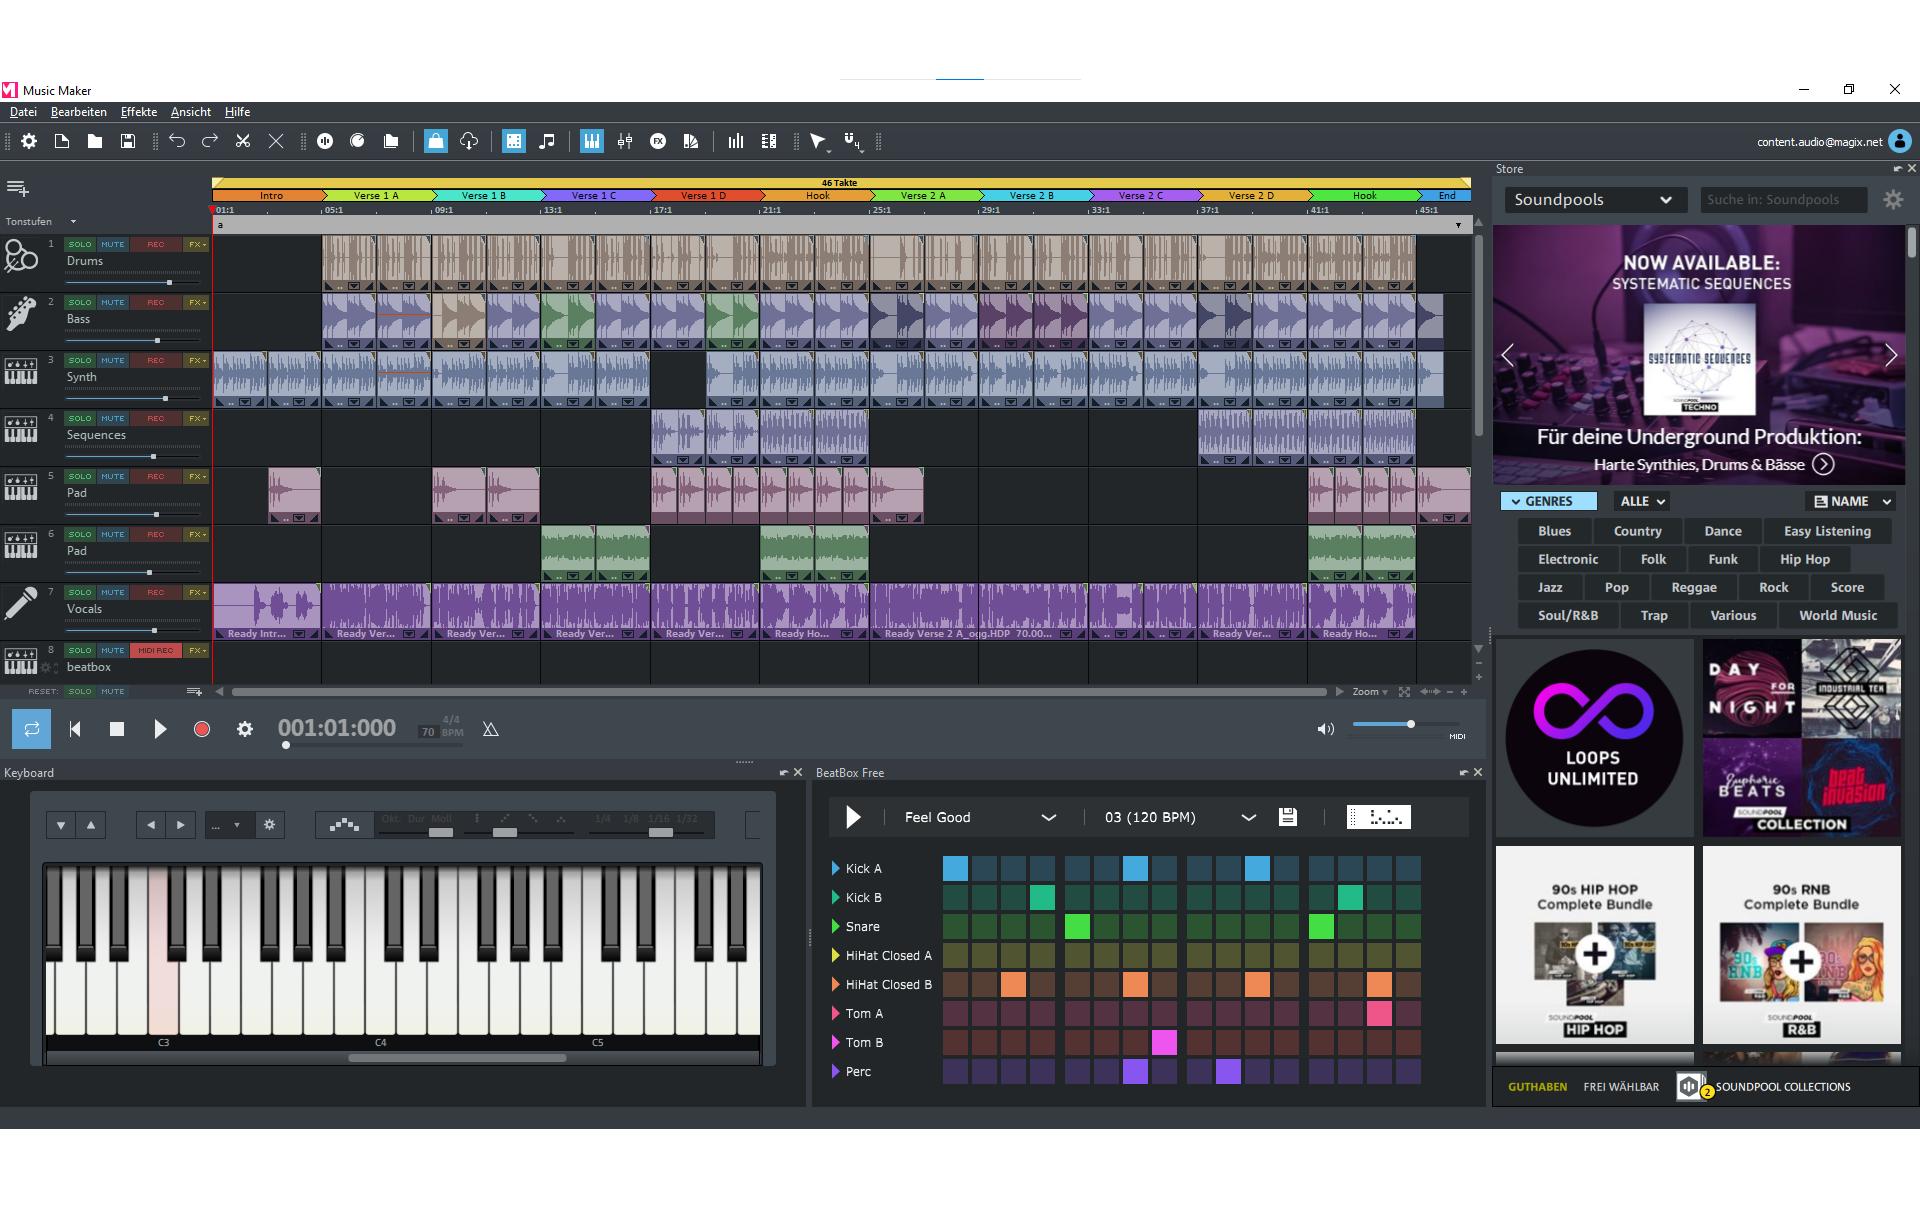Open the NAME sort dropdown
This screenshot has height=1208, width=1920.
[x=1852, y=501]
